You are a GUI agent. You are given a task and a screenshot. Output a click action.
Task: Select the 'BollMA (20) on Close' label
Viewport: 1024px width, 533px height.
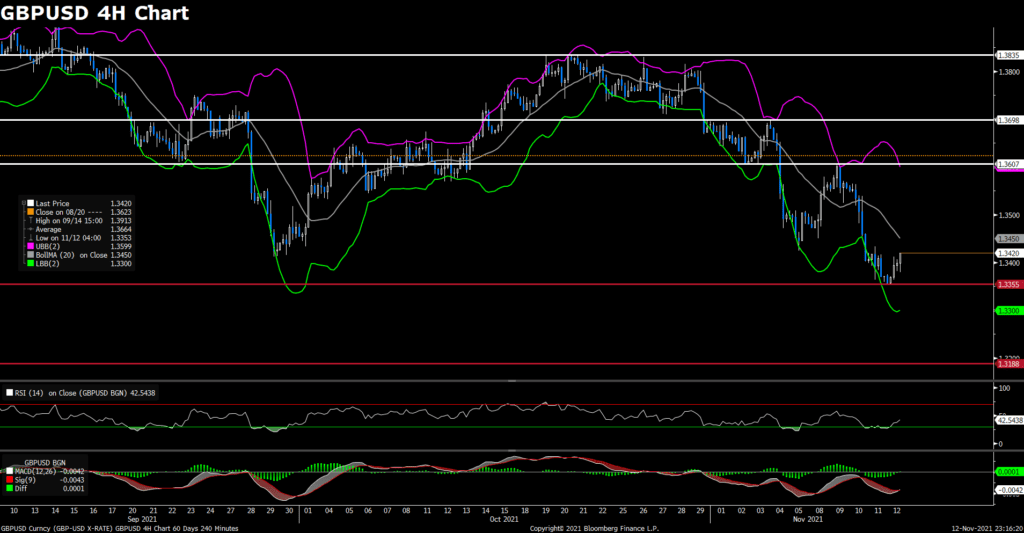click(71, 255)
